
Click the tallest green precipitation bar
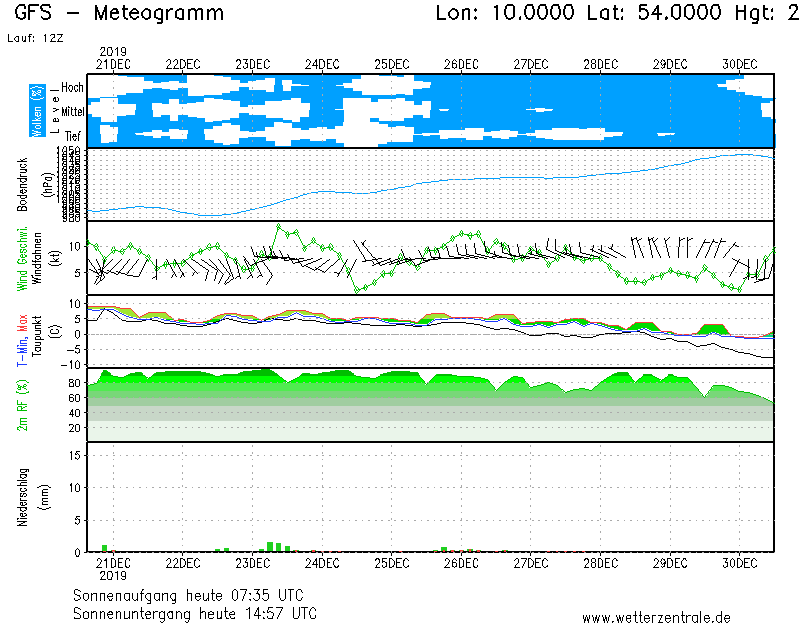pos(270,546)
